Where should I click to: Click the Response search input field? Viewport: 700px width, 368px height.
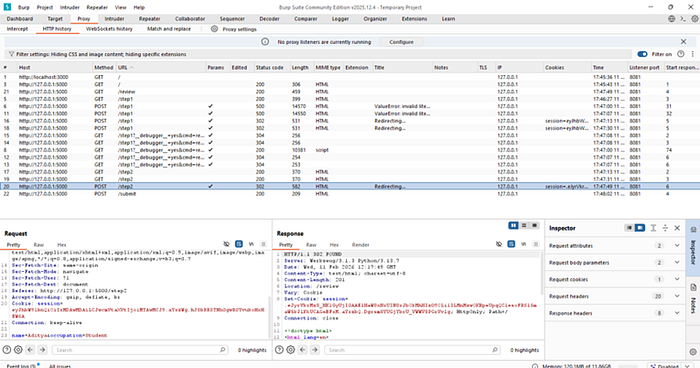point(412,350)
